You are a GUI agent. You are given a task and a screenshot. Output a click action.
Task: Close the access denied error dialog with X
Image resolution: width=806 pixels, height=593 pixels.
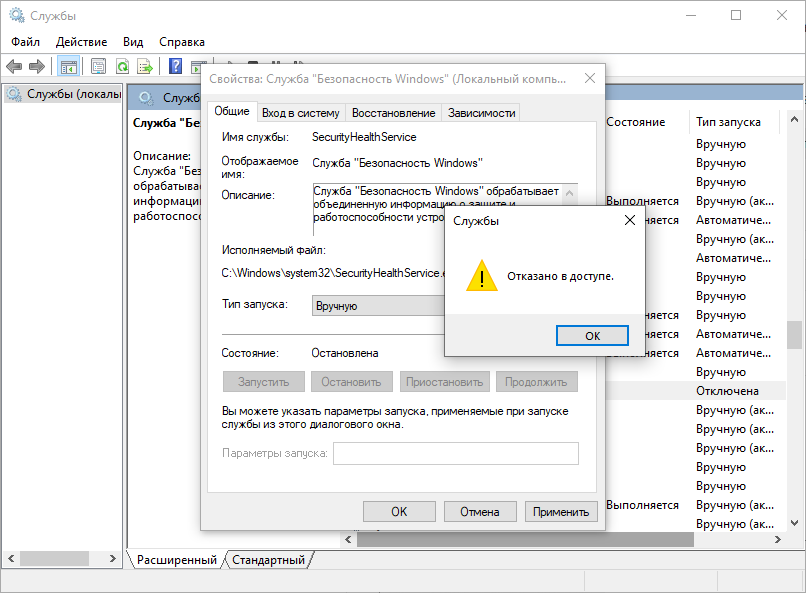coord(630,220)
